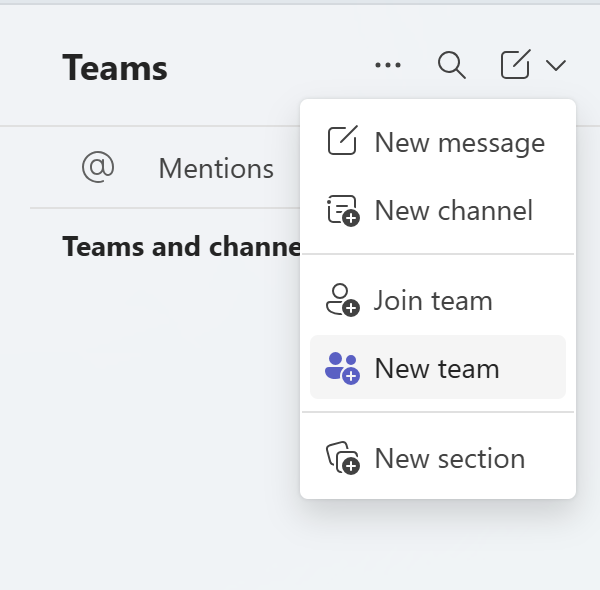Choose New team in the dropdown
The image size is (600, 590).
click(x=438, y=368)
